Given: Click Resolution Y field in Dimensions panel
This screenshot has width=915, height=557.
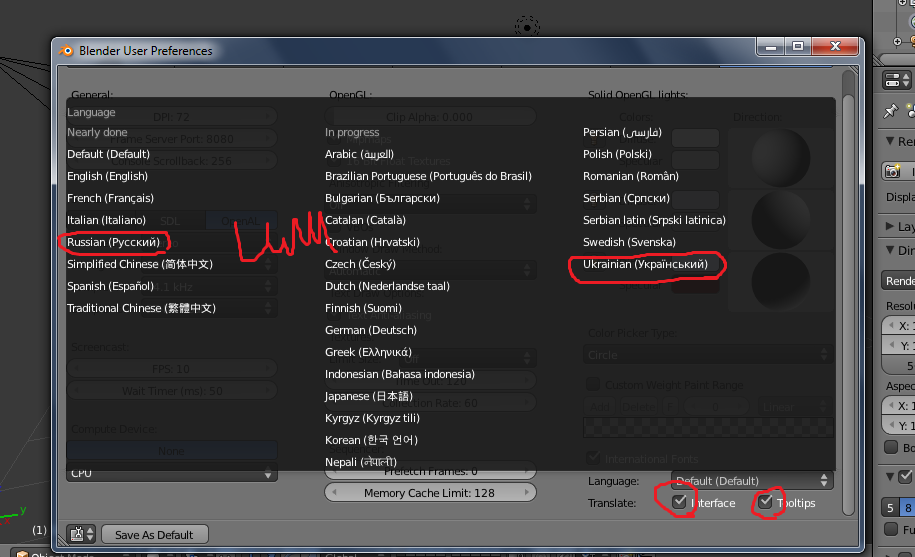Looking at the screenshot, I should coord(899,346).
